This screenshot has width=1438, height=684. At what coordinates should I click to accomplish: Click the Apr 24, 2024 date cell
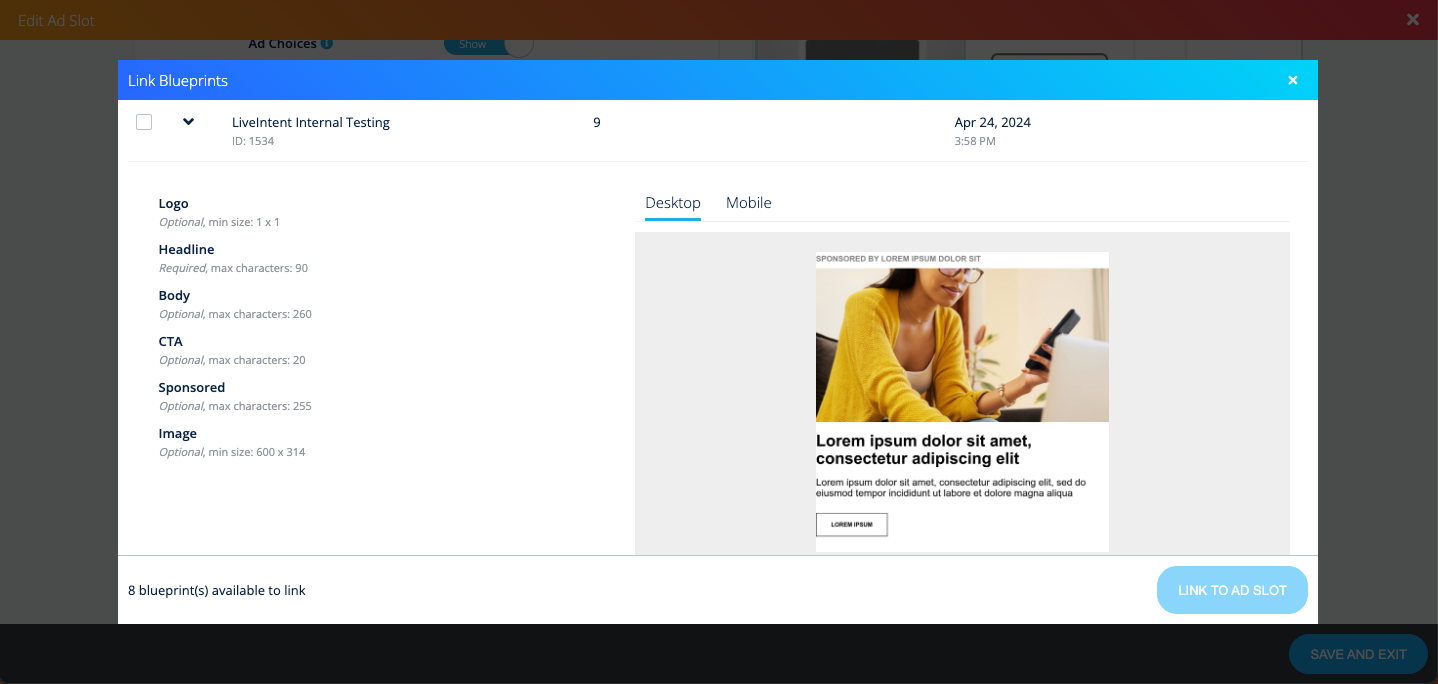click(992, 122)
